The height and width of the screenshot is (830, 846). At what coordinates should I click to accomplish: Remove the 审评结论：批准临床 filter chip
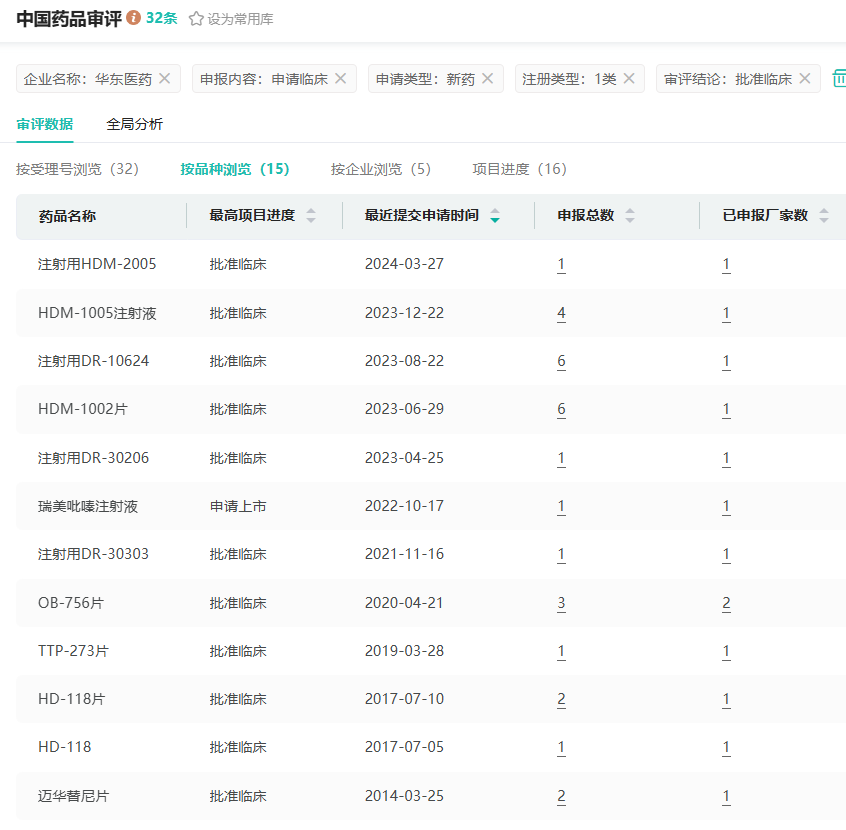pos(804,78)
